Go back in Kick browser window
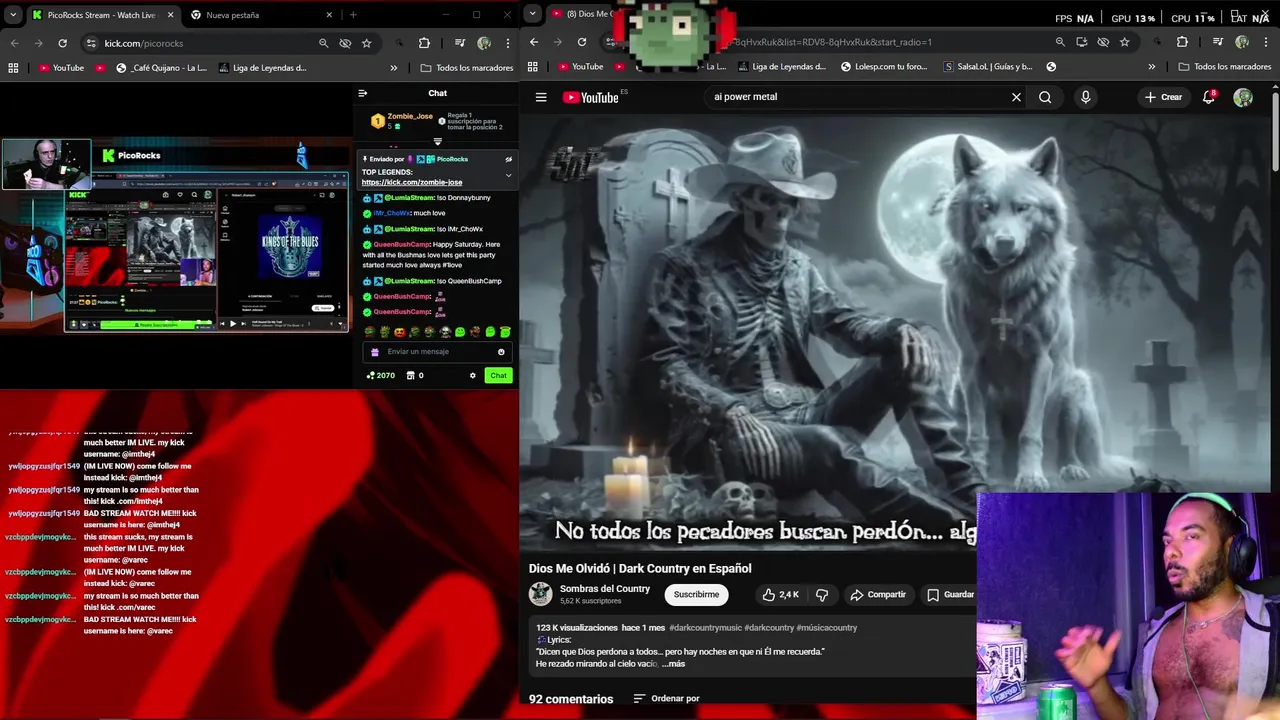This screenshot has width=1280, height=720. pos(14,43)
